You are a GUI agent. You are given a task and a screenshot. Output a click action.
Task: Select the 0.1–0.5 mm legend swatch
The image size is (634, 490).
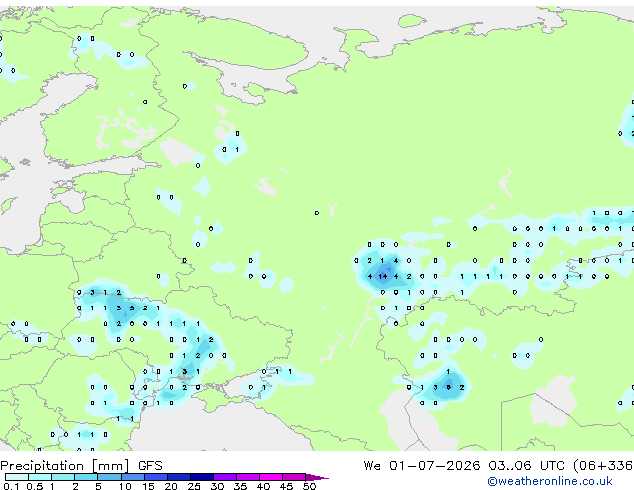17,477
